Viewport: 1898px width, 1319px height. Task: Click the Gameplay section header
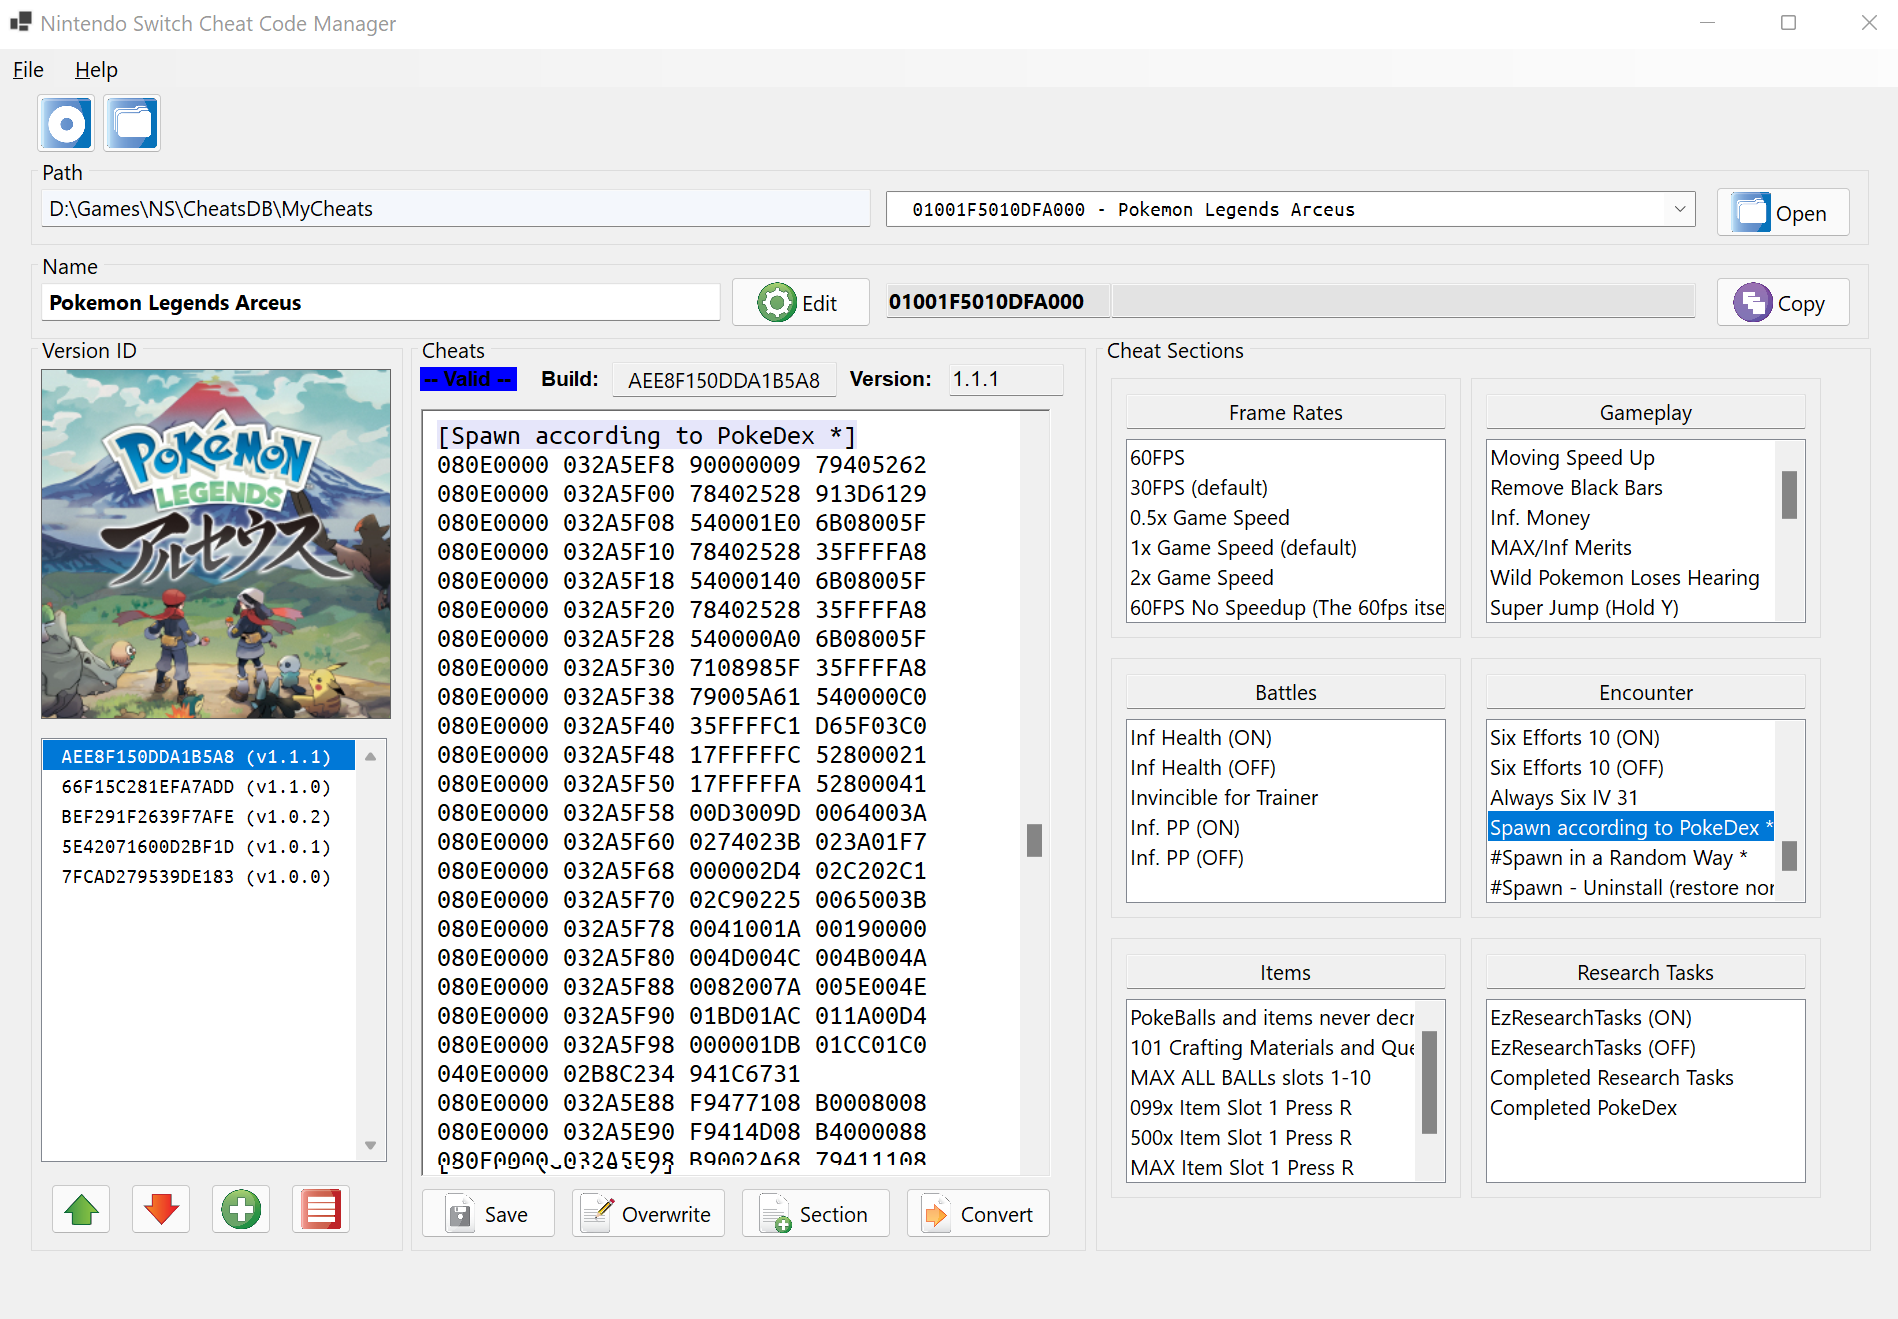[1645, 412]
